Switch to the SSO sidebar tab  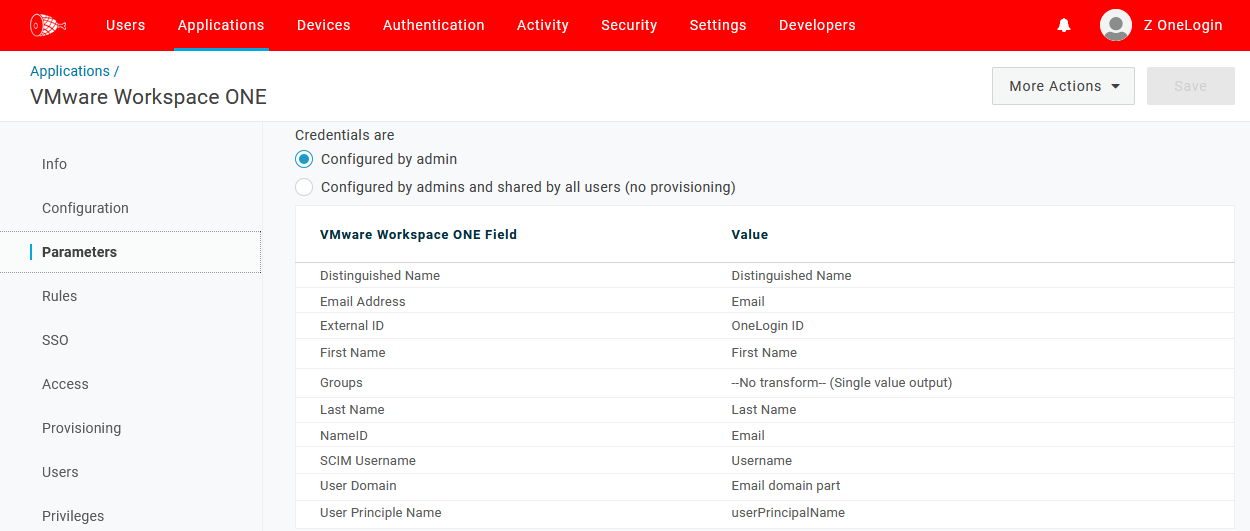[x=55, y=340]
